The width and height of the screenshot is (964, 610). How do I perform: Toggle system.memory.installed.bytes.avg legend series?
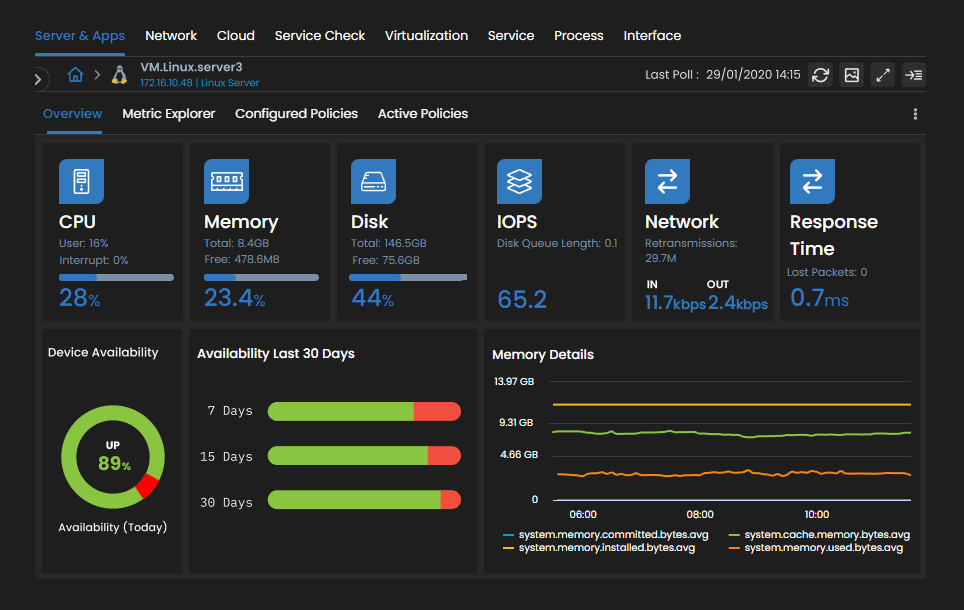coord(606,548)
